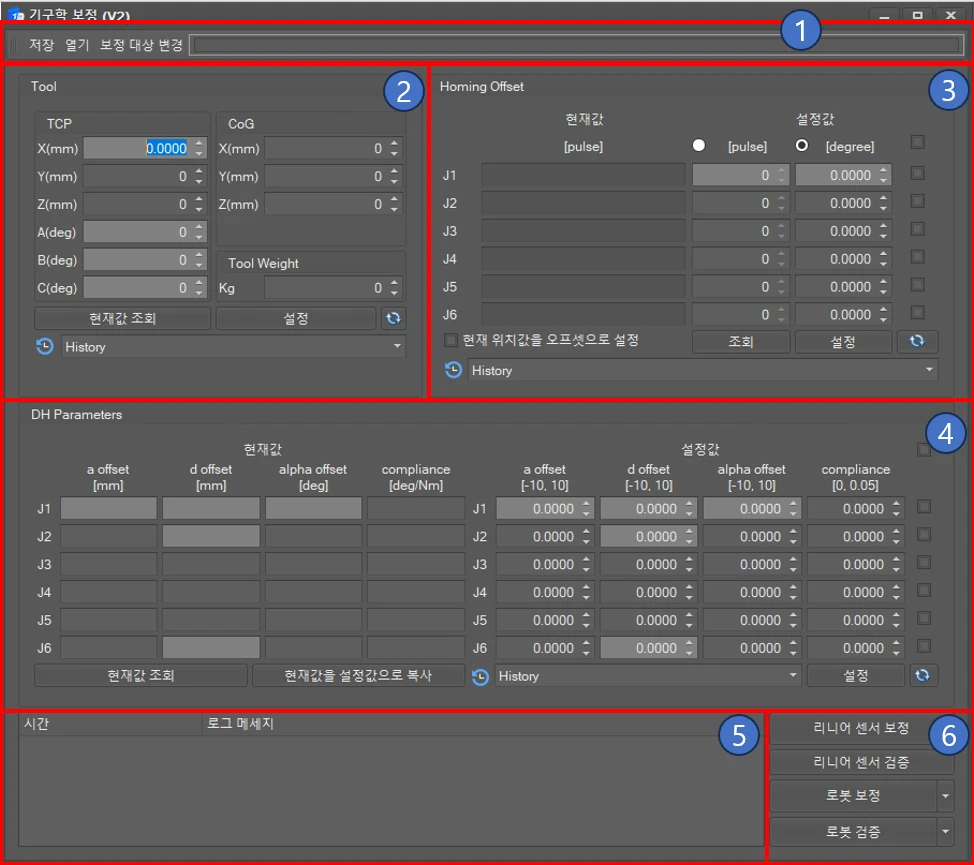Image resolution: width=974 pixels, height=865 pixels.
Task: Click the refresh icon in Homing Offset panel
Action: [917, 342]
